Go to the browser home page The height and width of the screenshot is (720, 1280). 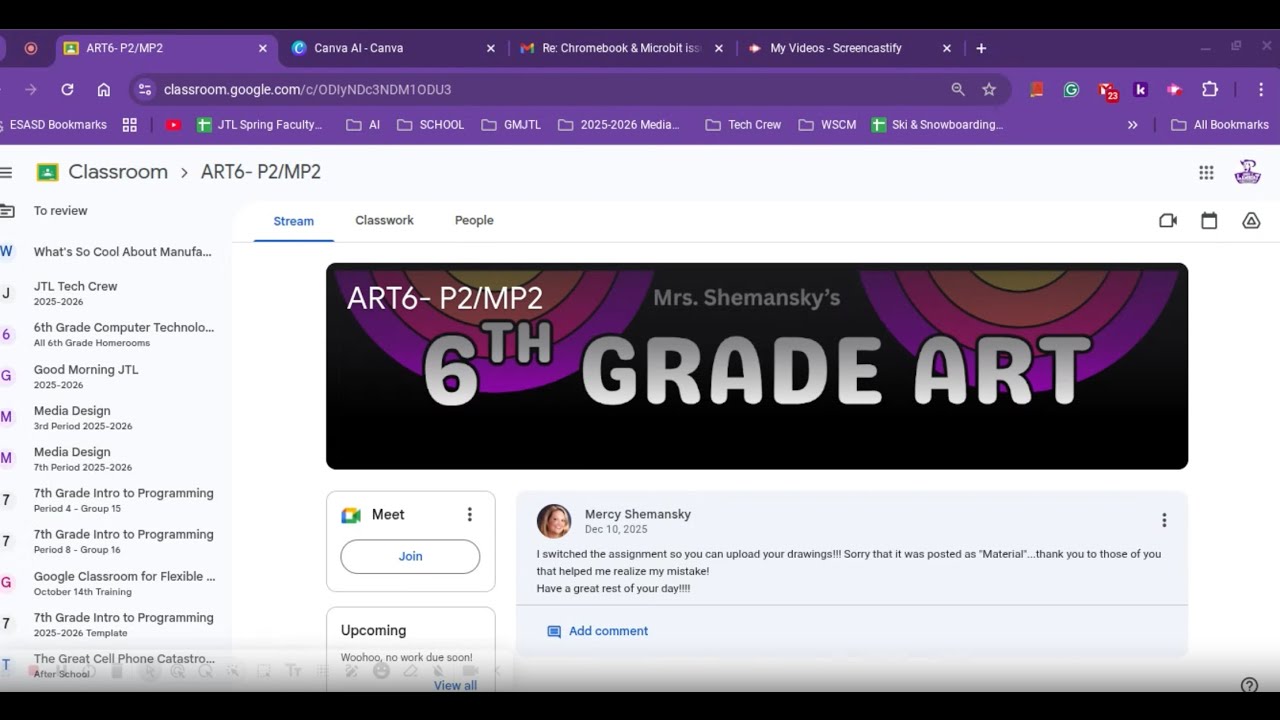tap(103, 89)
